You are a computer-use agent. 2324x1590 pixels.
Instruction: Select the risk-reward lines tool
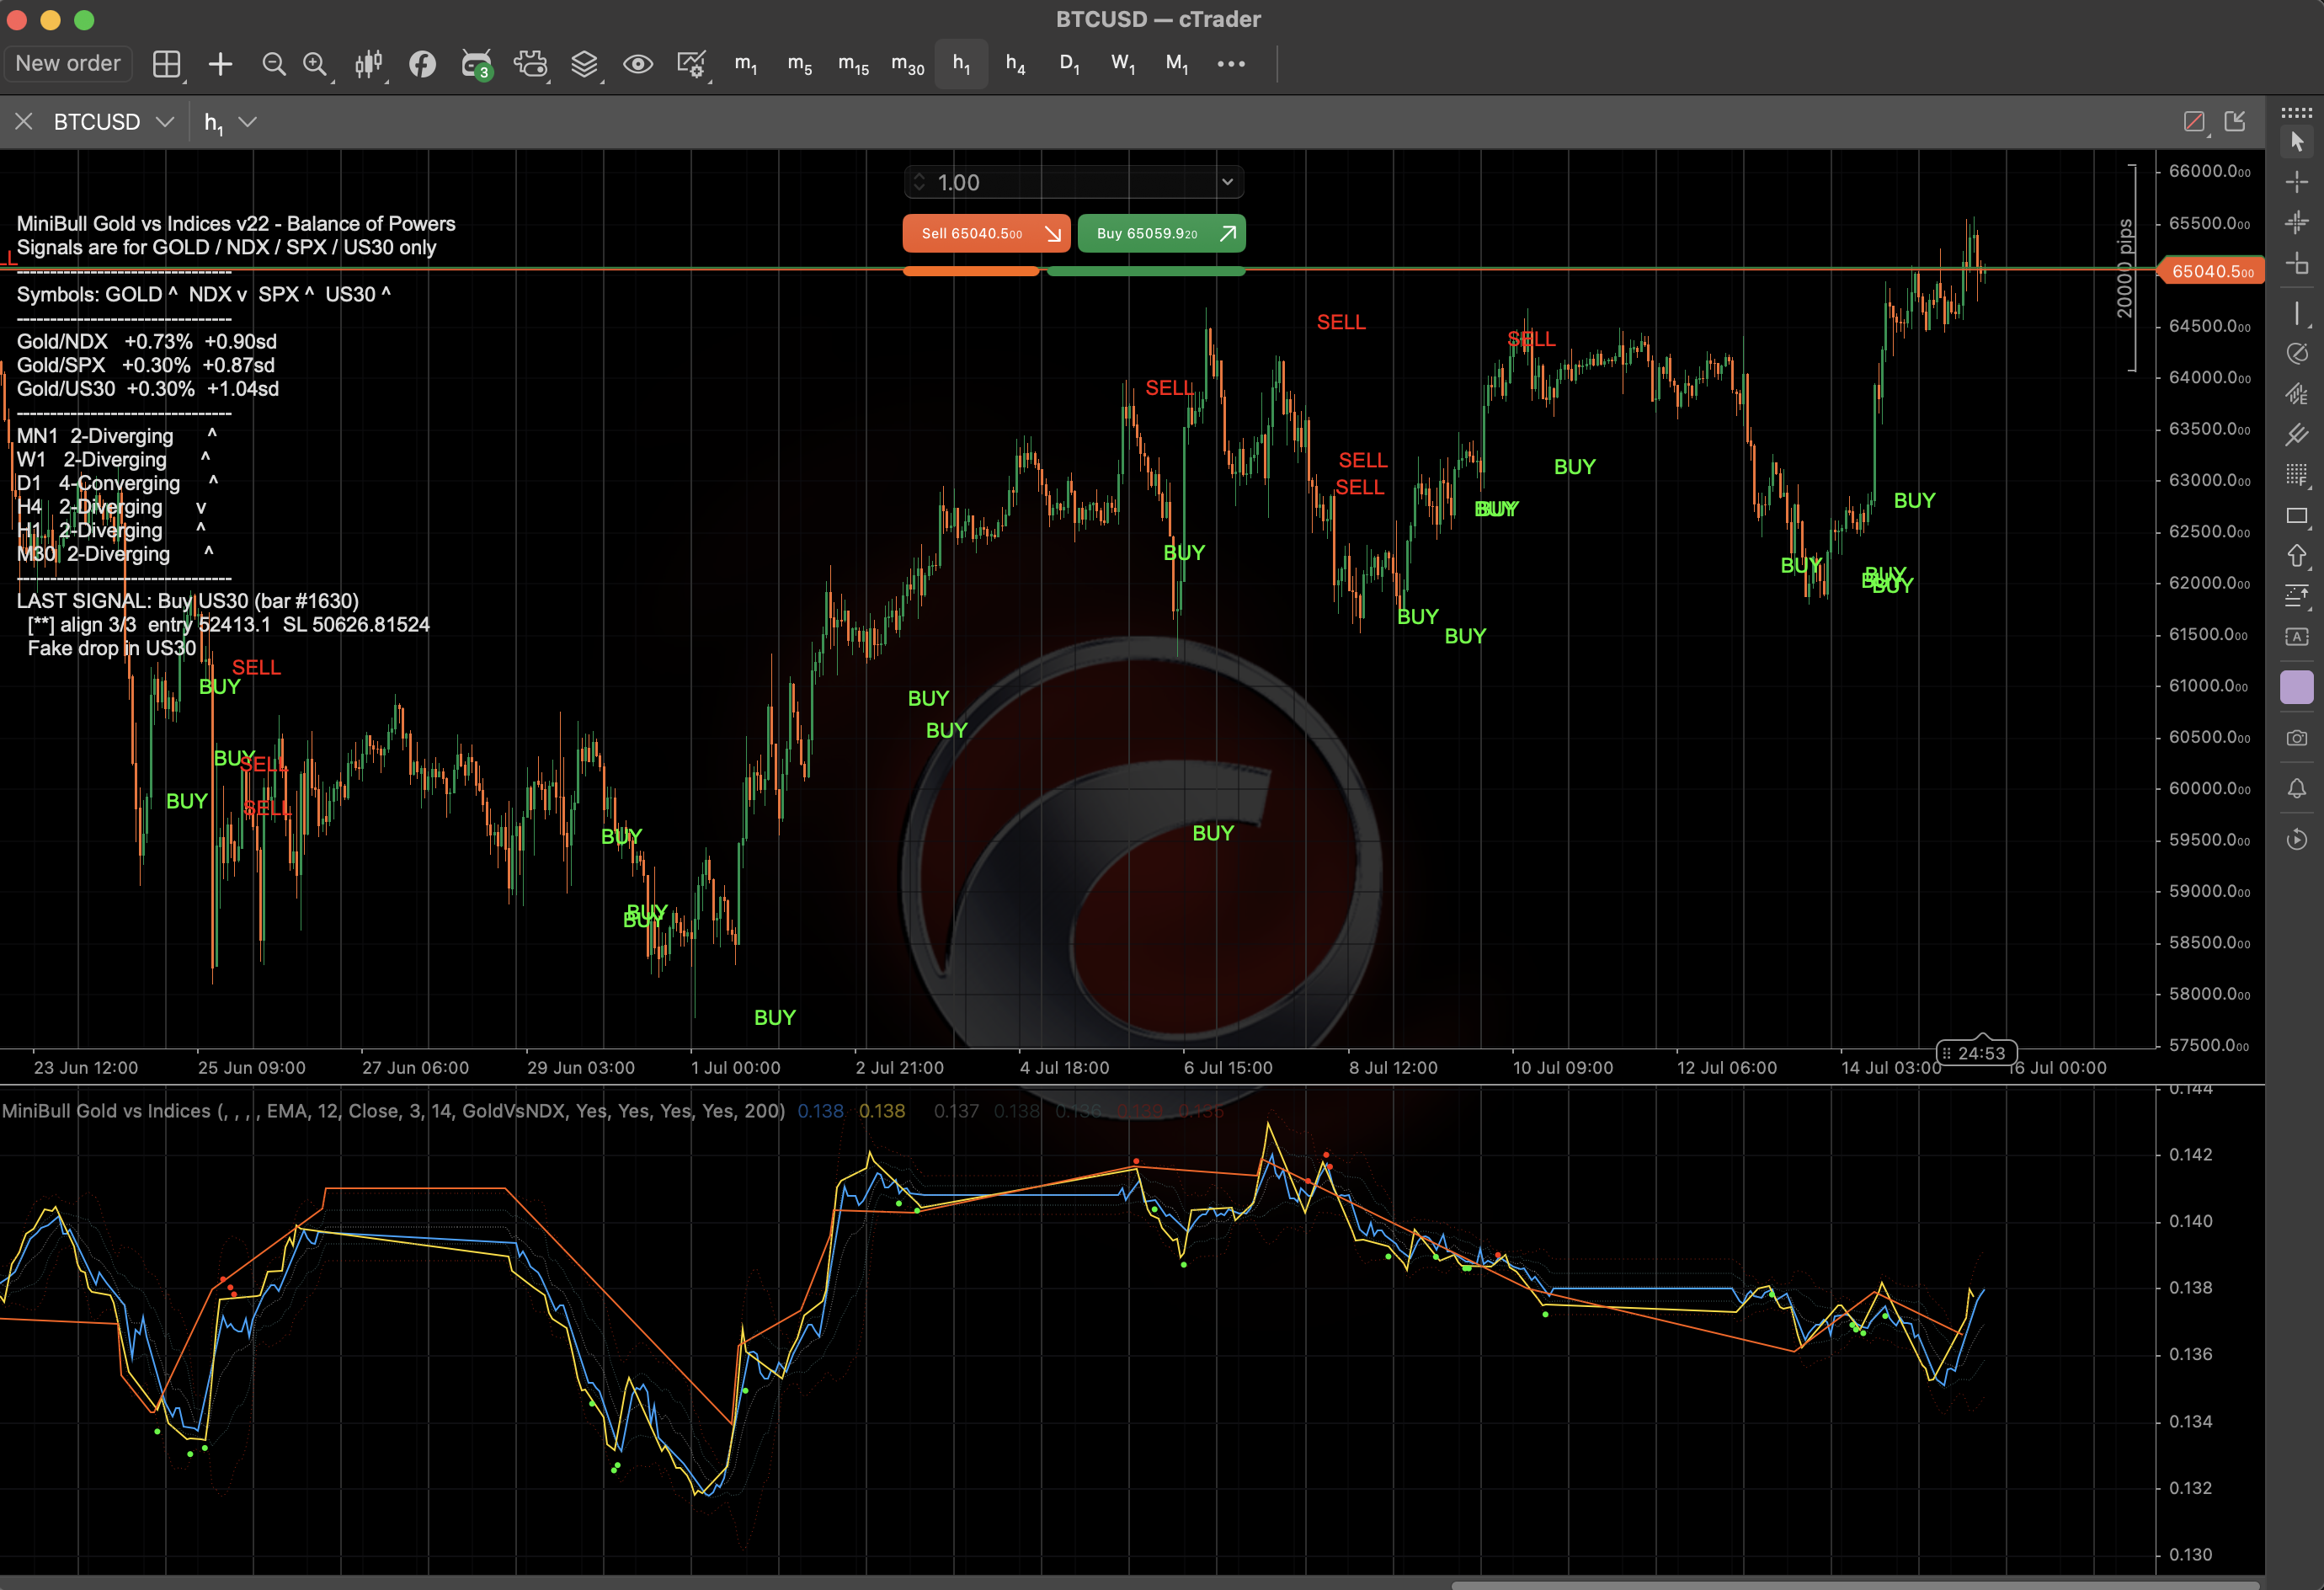pos(2297,596)
